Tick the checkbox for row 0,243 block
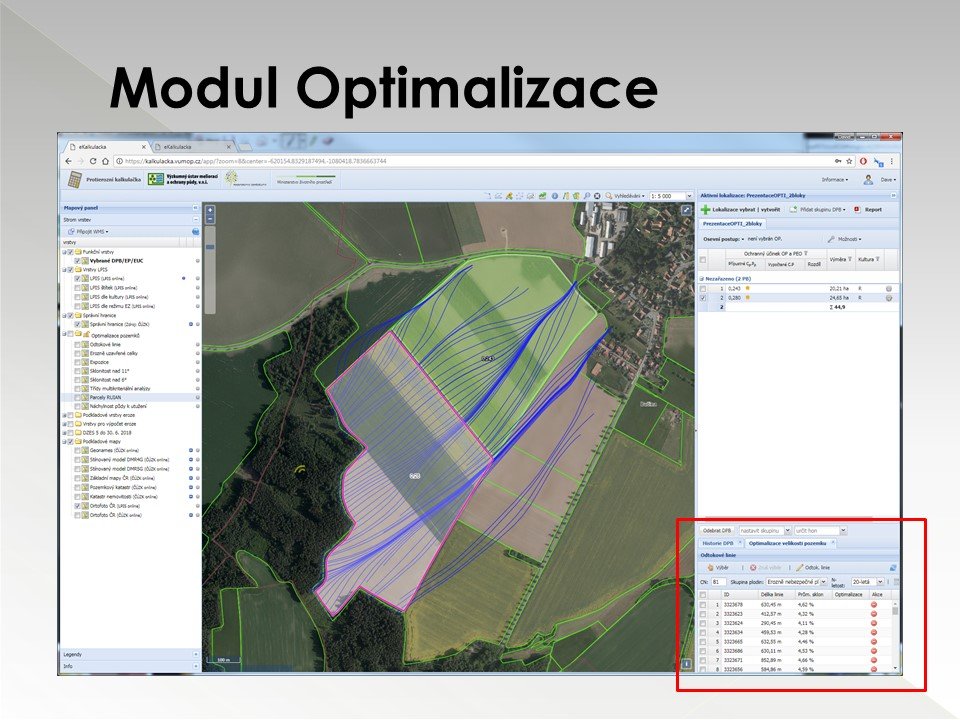Viewport: 960px width, 720px height. tap(704, 288)
